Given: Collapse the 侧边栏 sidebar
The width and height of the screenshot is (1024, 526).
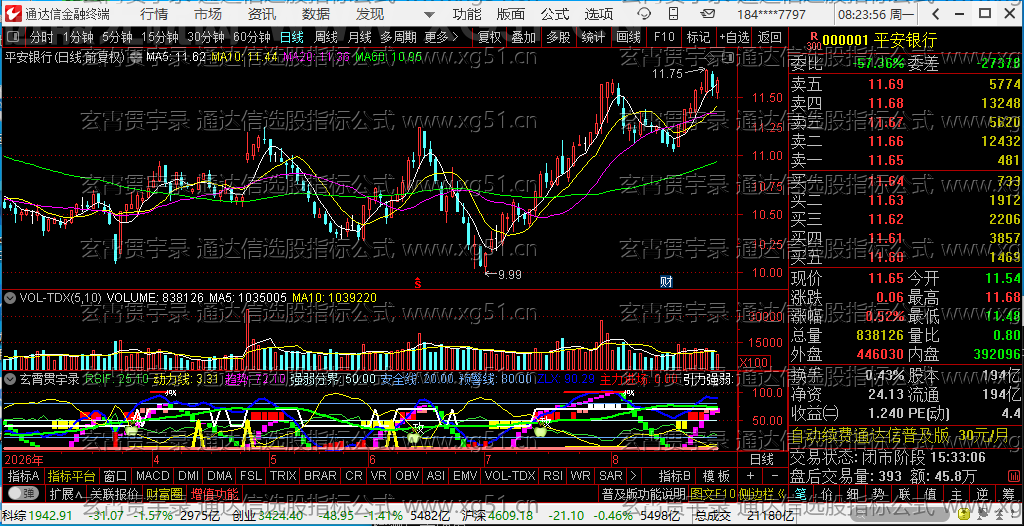Looking at the screenshot, I should point(761,493).
